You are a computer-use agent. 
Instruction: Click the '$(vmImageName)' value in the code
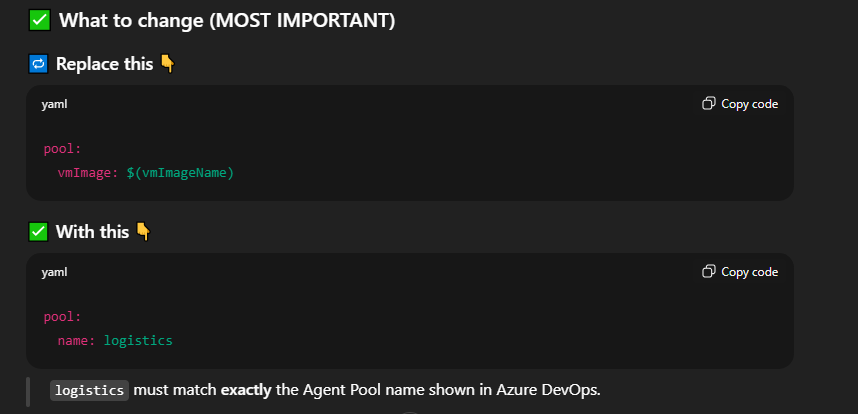[179, 173]
